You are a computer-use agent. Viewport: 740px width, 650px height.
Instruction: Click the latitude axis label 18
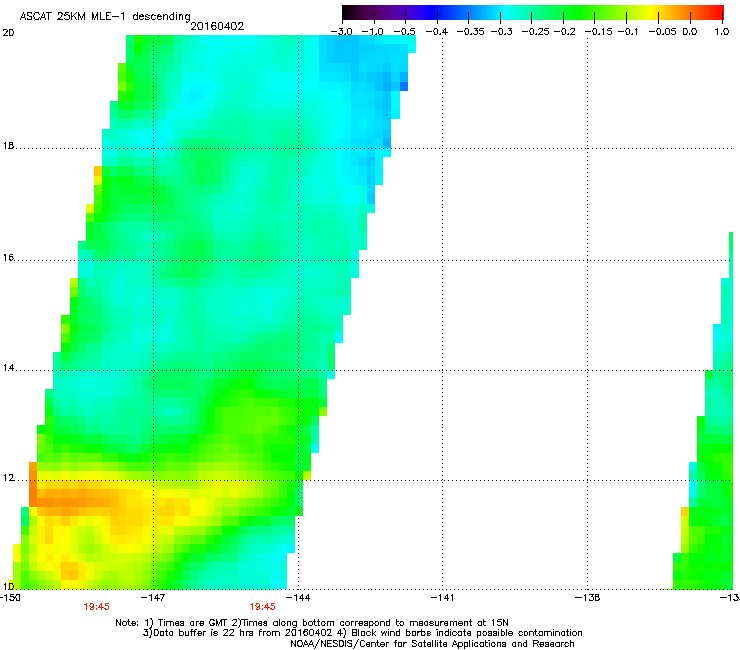pyautogui.click(x=8, y=145)
